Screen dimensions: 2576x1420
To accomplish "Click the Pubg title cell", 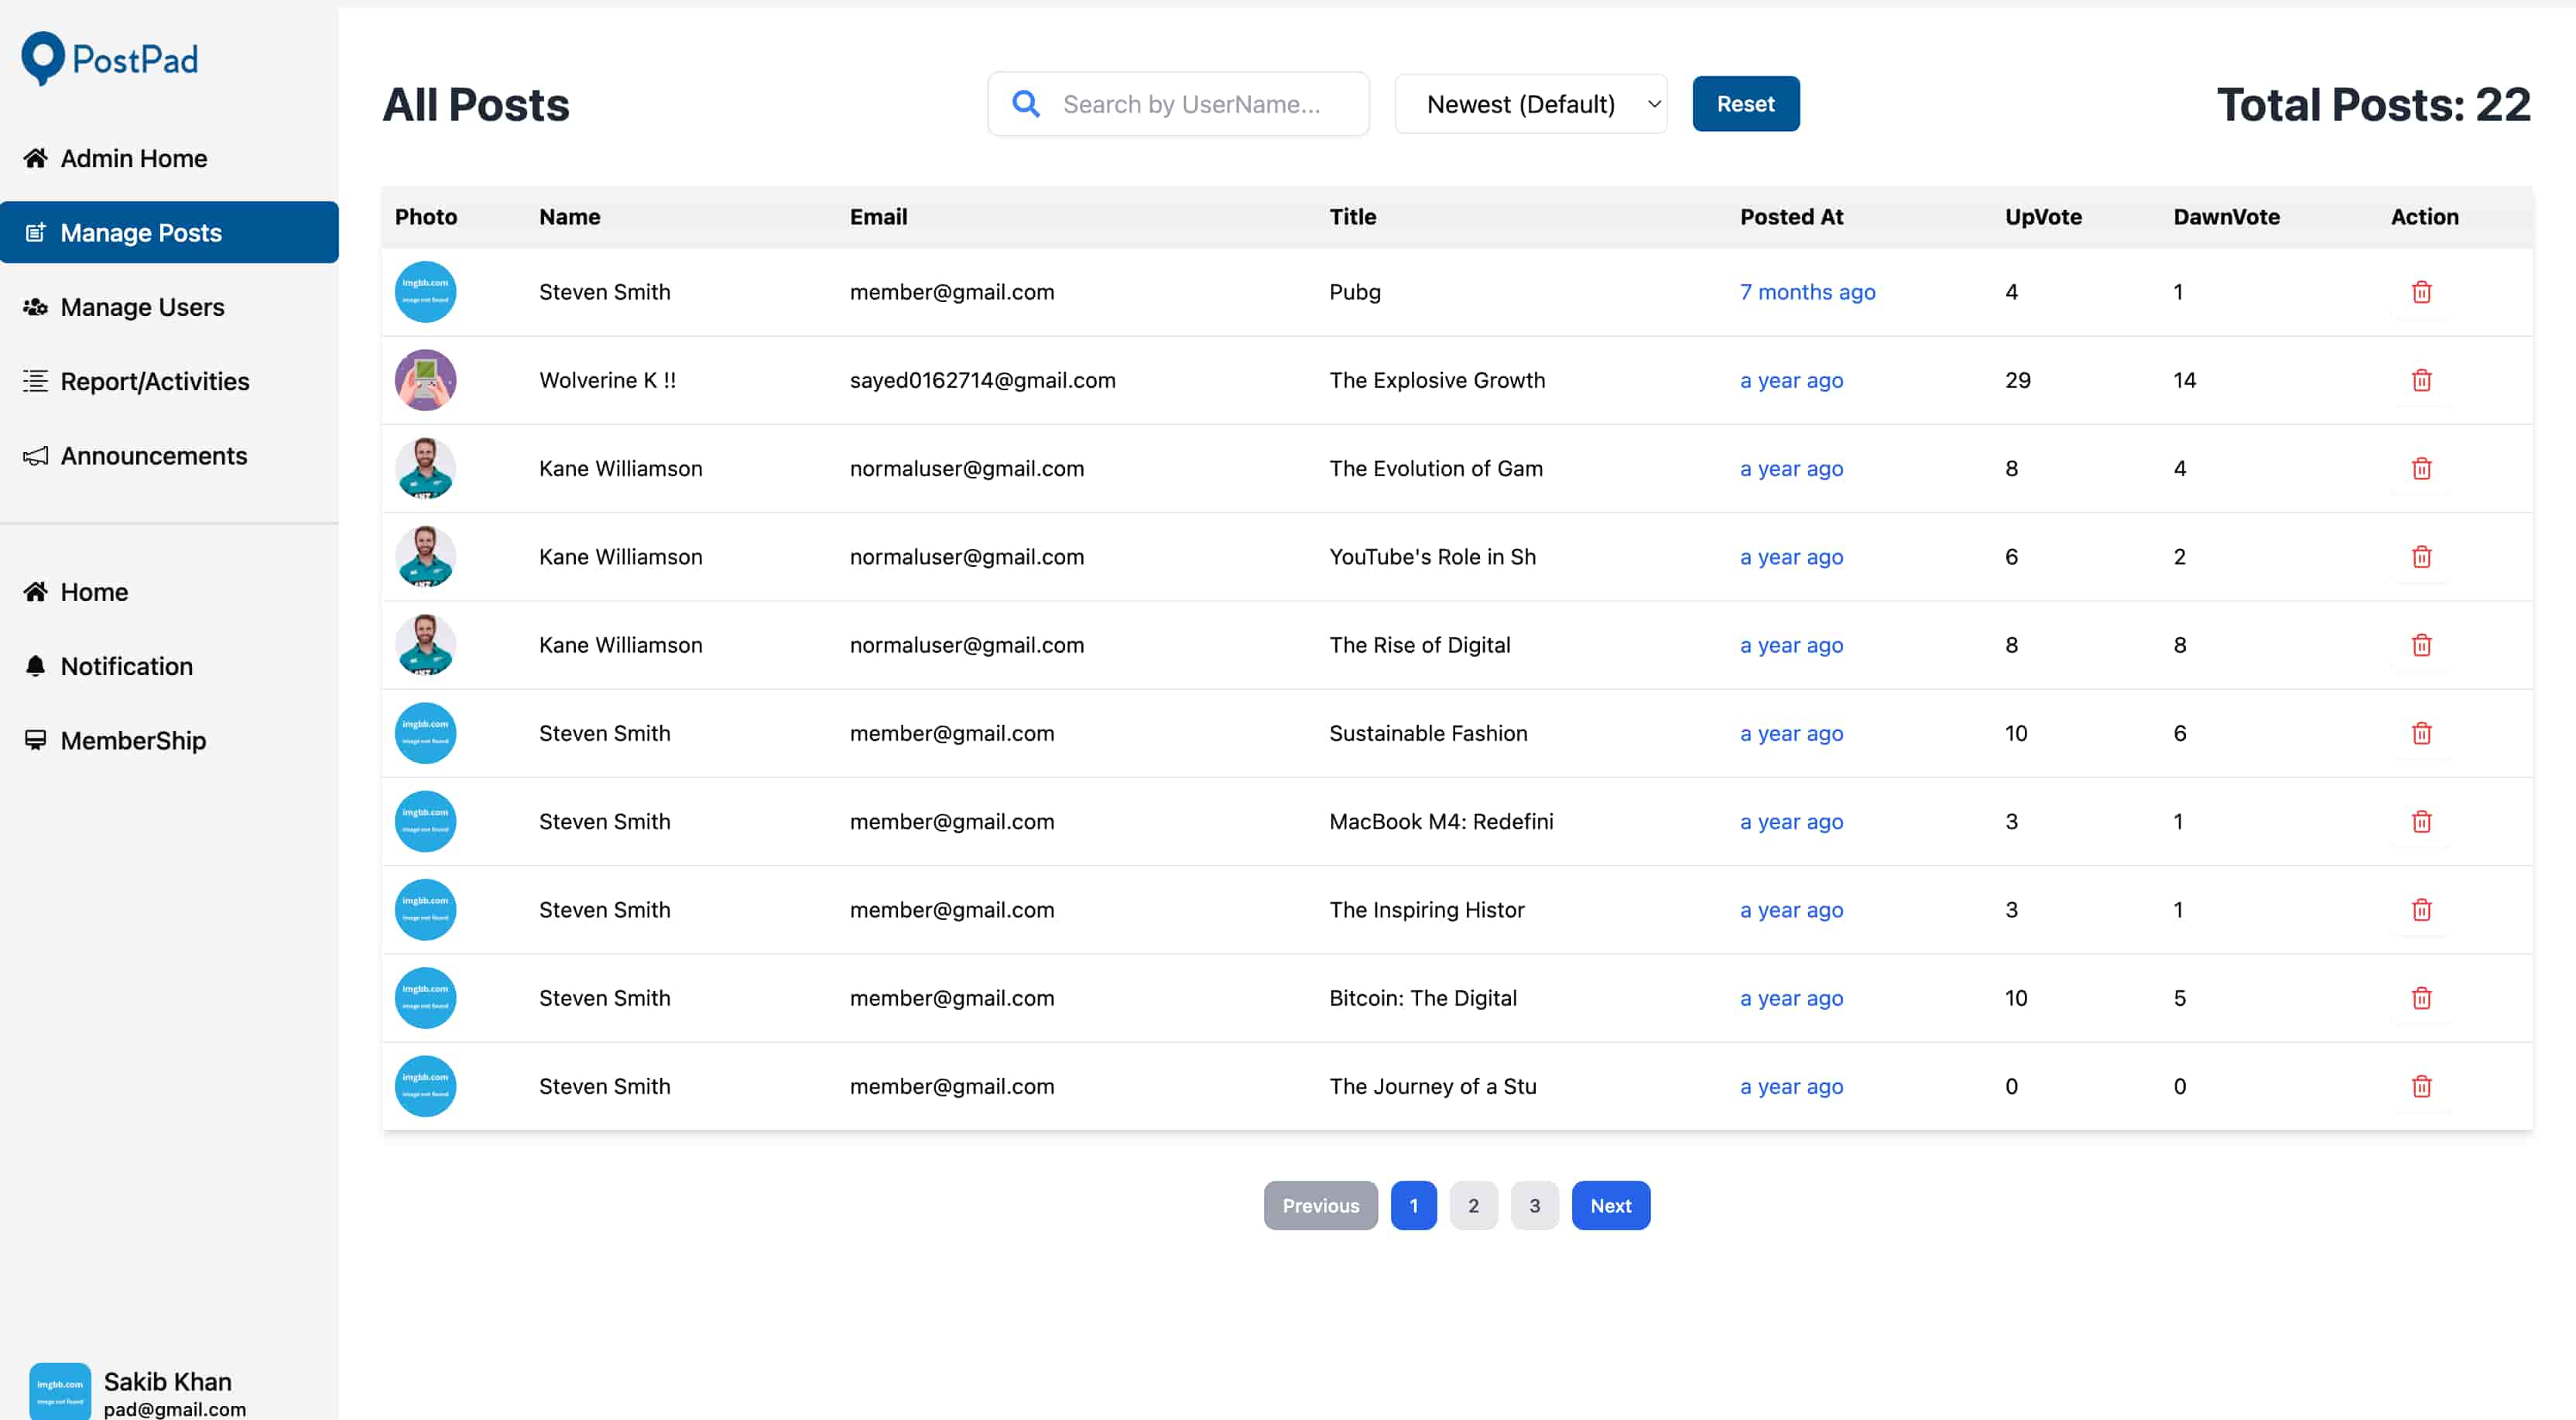I will pyautogui.click(x=1354, y=292).
